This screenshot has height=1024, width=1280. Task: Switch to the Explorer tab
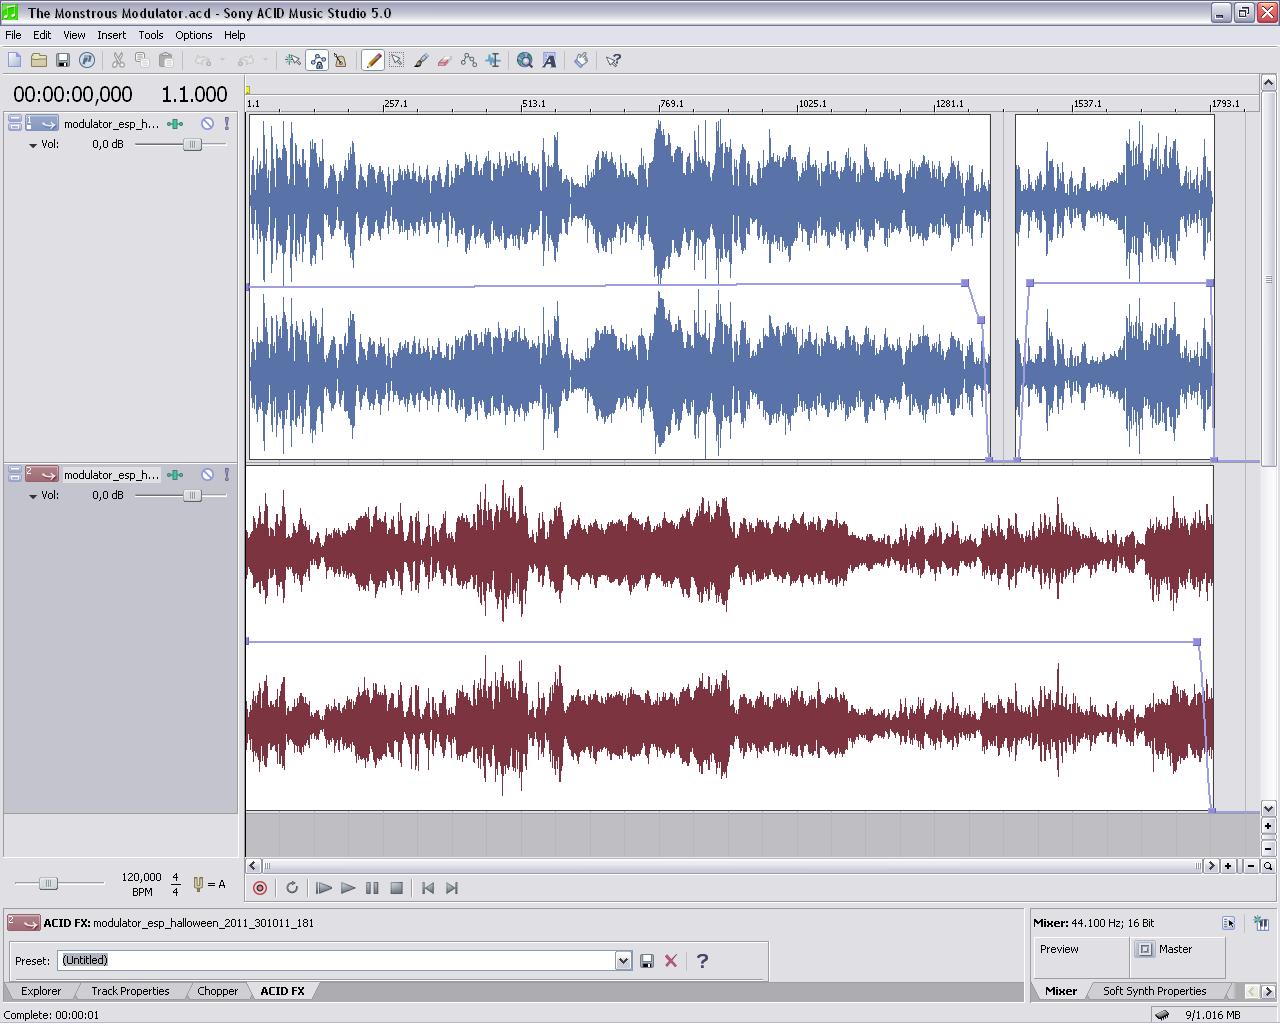(42, 991)
